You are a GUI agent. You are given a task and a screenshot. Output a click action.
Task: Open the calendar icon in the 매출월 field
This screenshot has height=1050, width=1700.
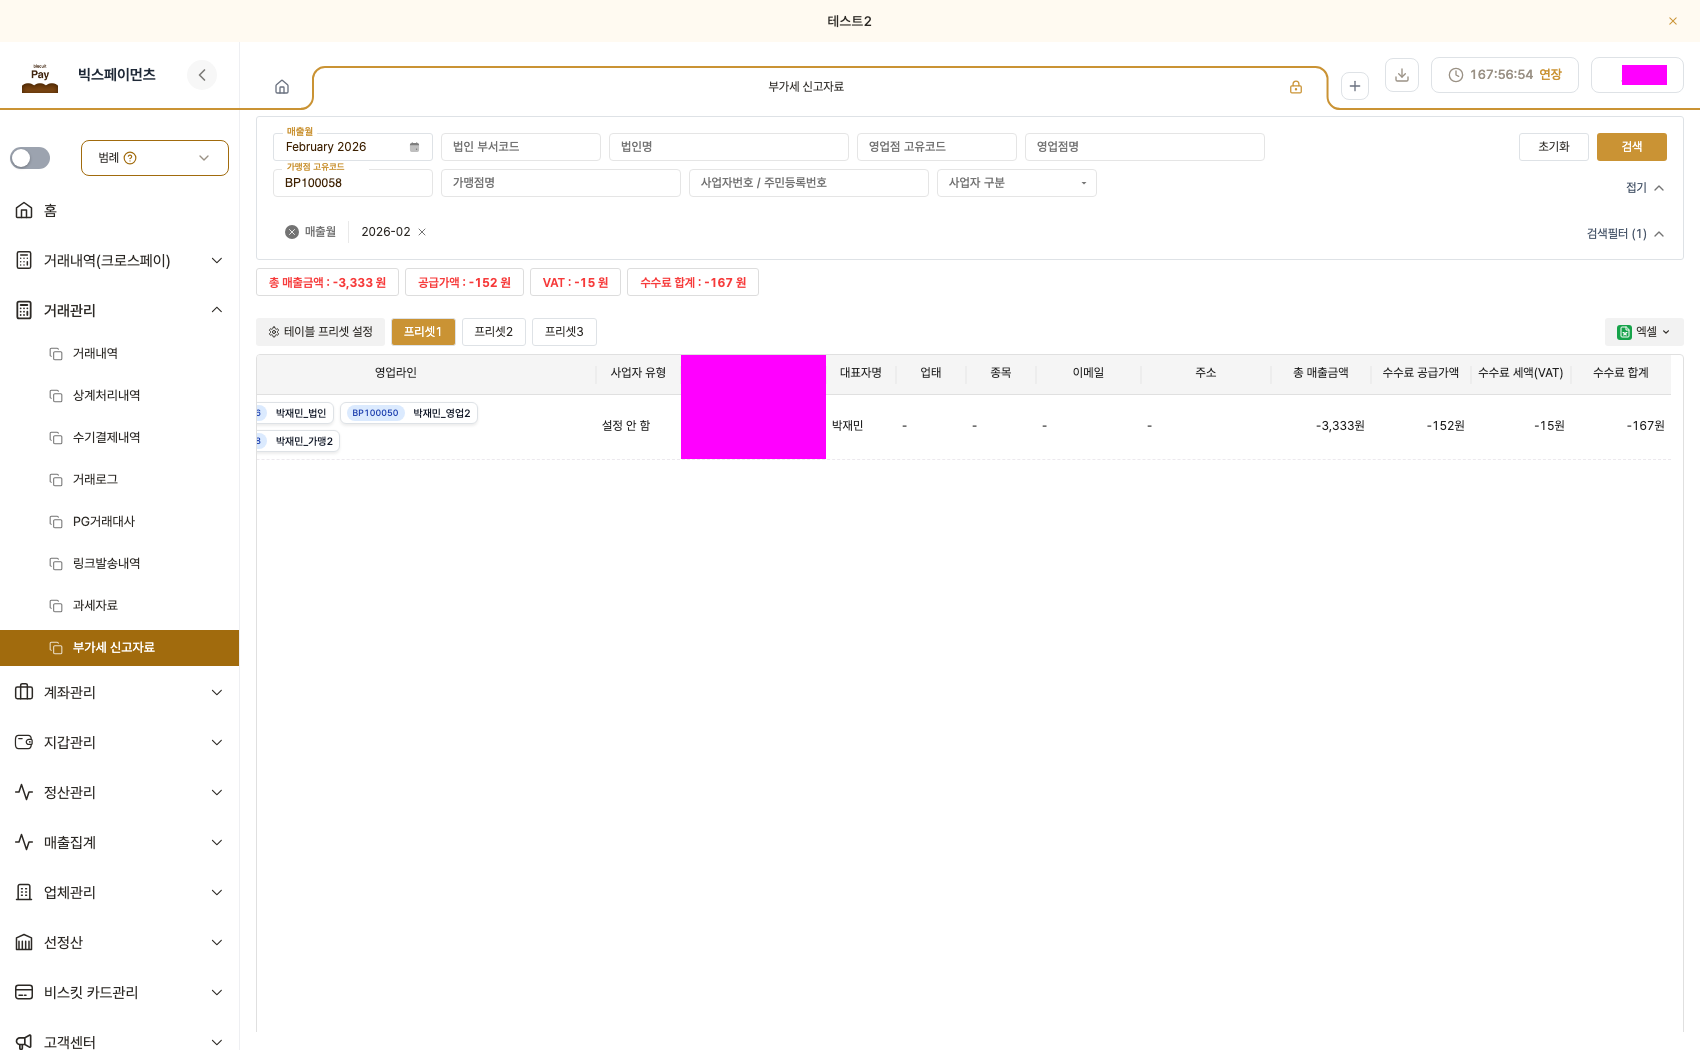414,147
